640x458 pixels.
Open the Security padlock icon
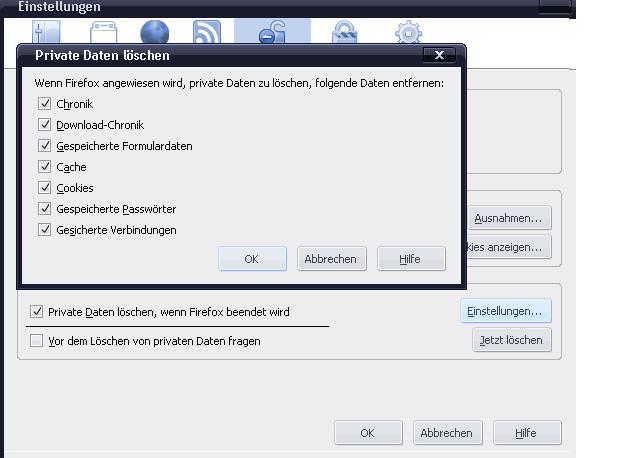point(345,32)
